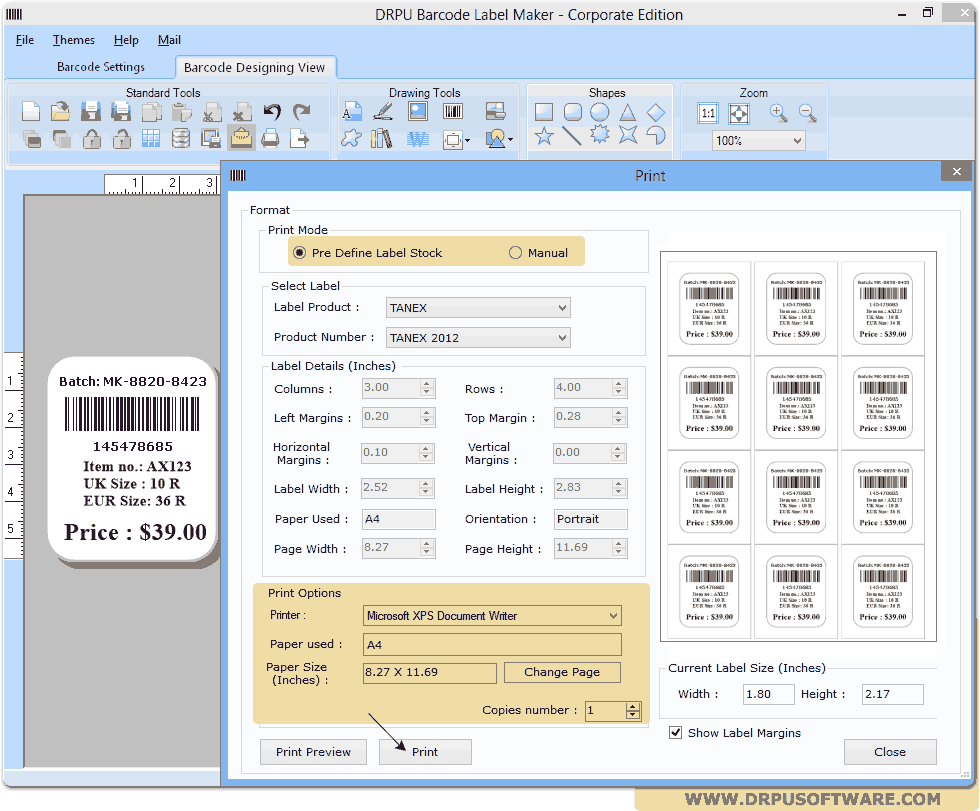The image size is (980, 811).
Task: Click the 1:1 actual size zoom icon
Action: point(708,114)
